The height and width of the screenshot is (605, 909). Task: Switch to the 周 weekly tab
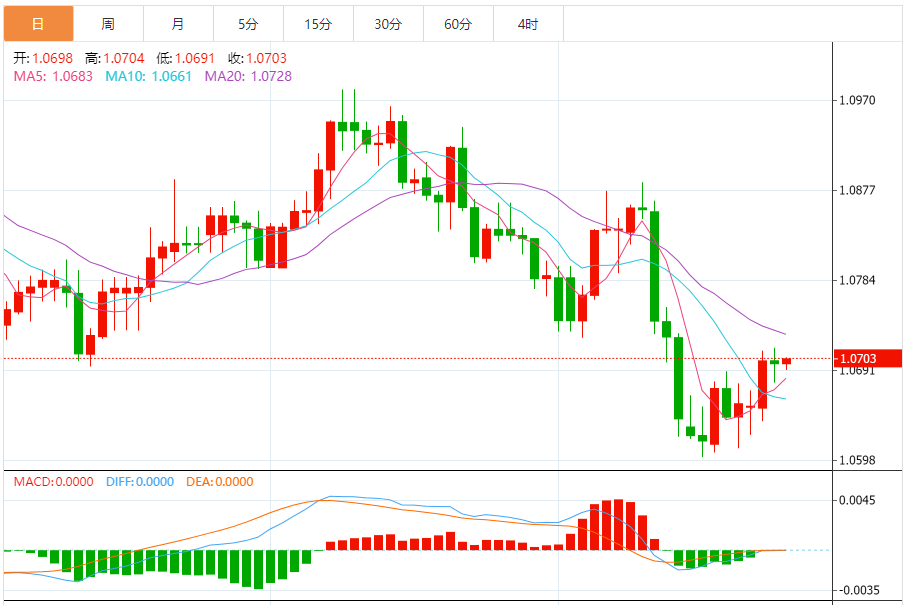pyautogui.click(x=108, y=24)
